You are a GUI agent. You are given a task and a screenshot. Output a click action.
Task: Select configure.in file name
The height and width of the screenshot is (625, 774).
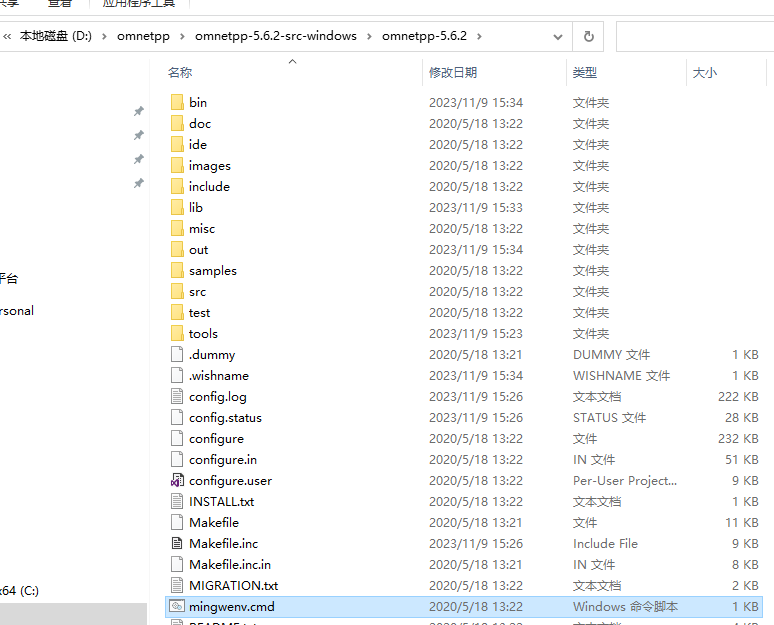[x=223, y=460]
